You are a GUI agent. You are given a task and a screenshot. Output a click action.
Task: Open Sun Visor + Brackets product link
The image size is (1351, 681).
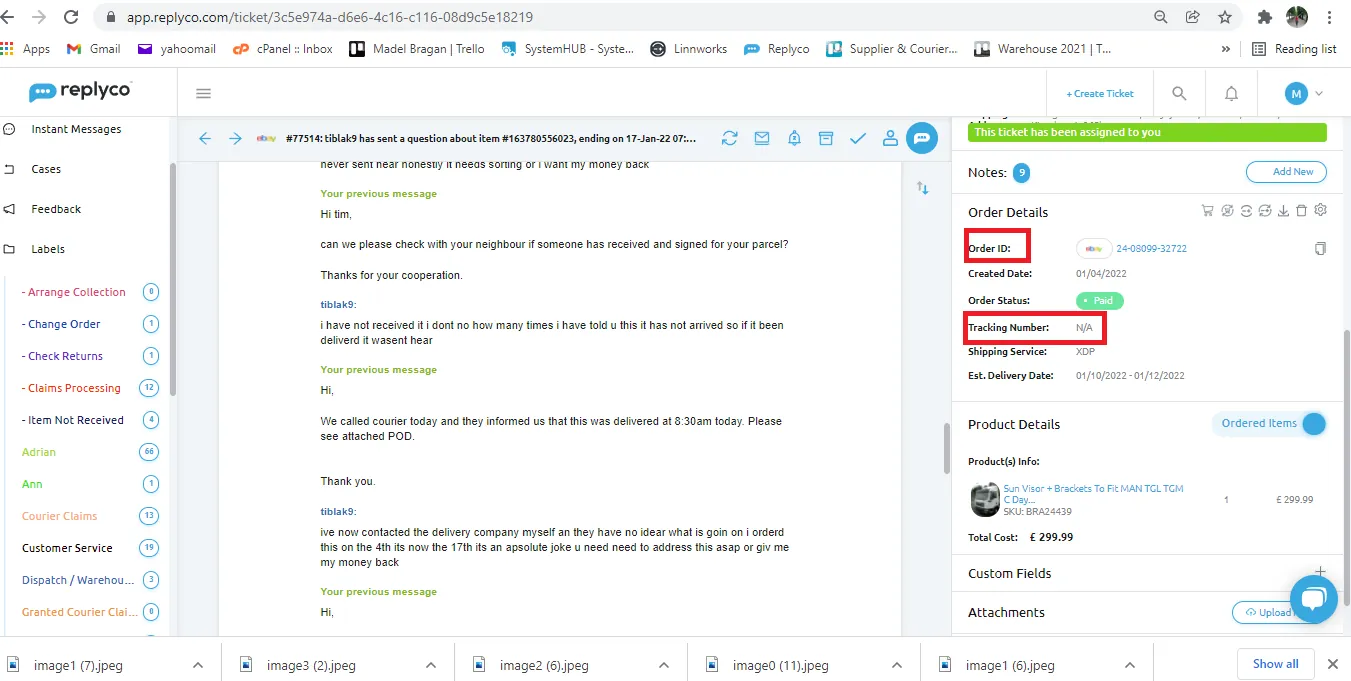pyautogui.click(x=1093, y=494)
